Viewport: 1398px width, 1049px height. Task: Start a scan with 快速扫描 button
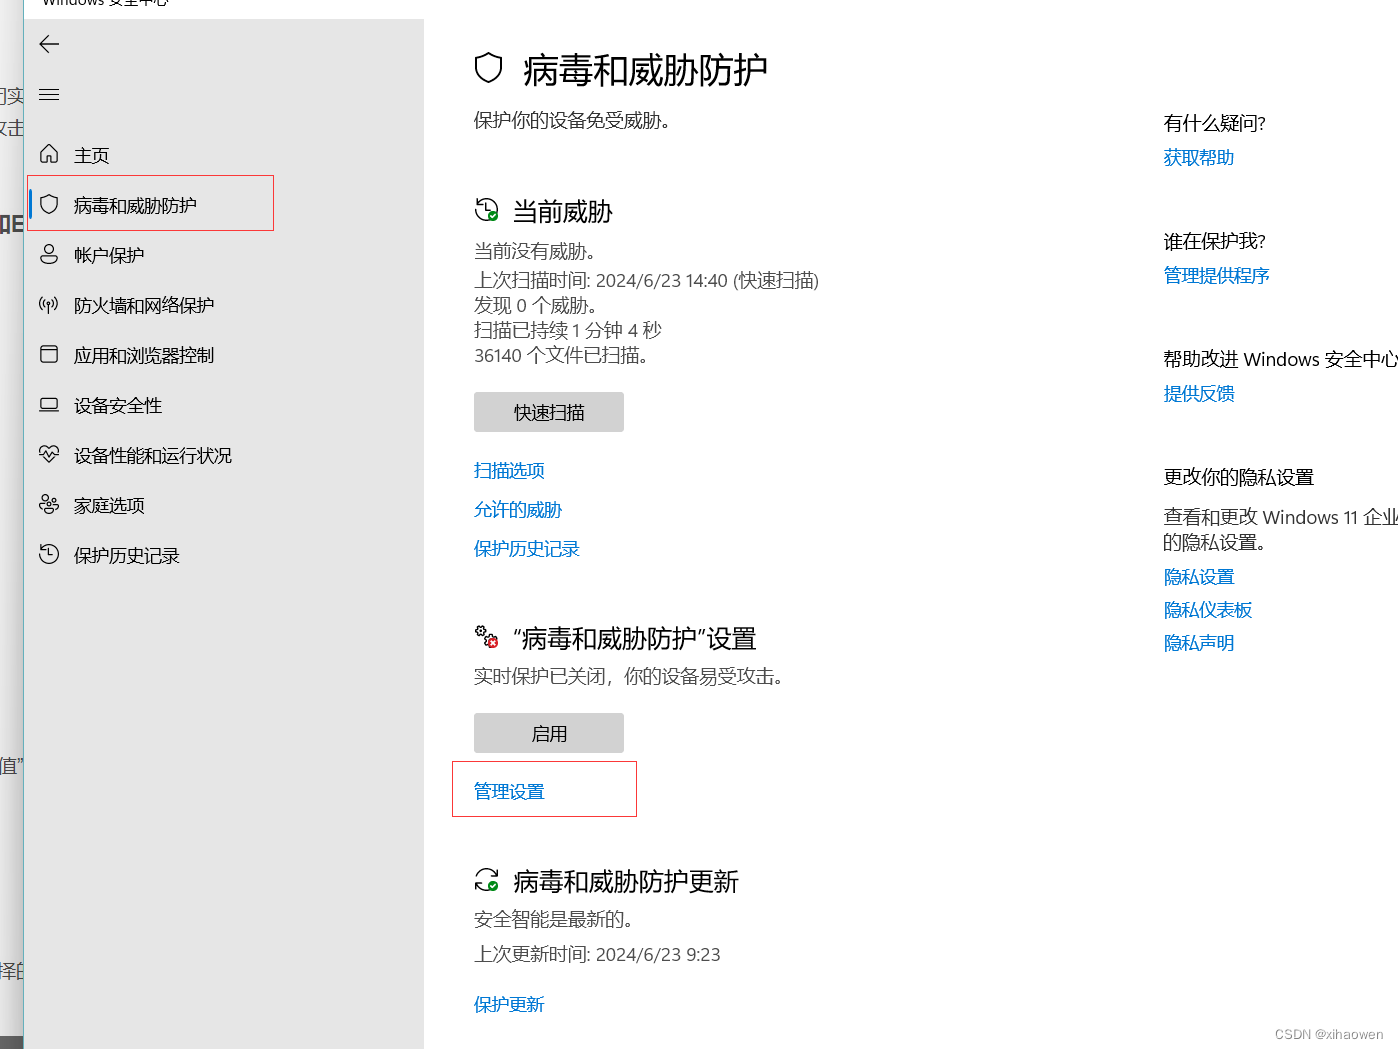[549, 412]
